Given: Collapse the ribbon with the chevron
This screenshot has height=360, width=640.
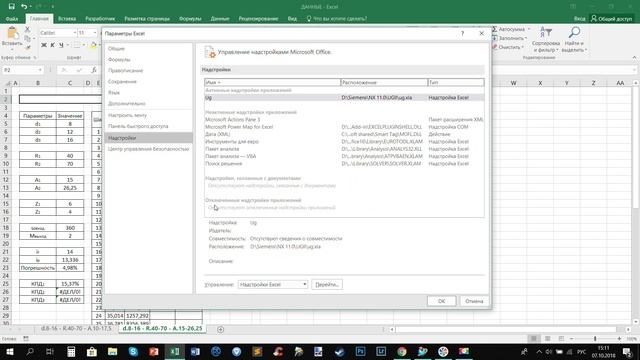Looking at the screenshot, I should 634,58.
